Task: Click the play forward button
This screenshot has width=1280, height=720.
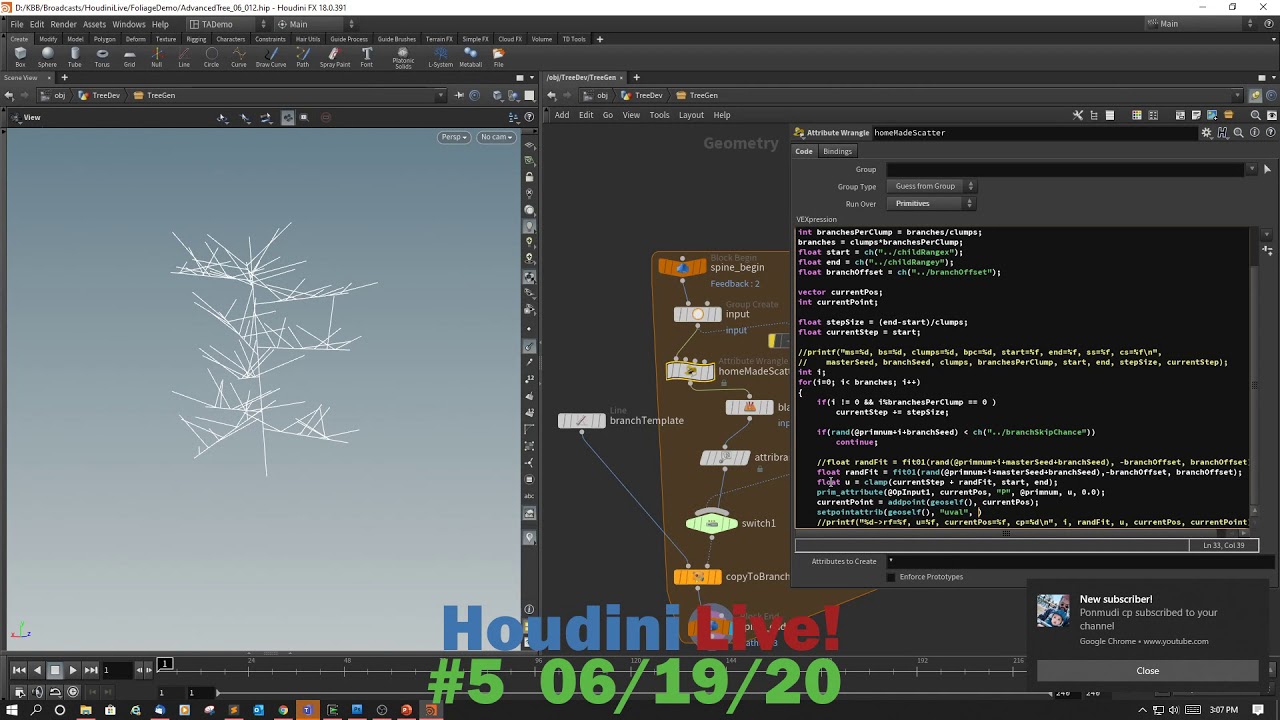Action: pyautogui.click(x=73, y=670)
